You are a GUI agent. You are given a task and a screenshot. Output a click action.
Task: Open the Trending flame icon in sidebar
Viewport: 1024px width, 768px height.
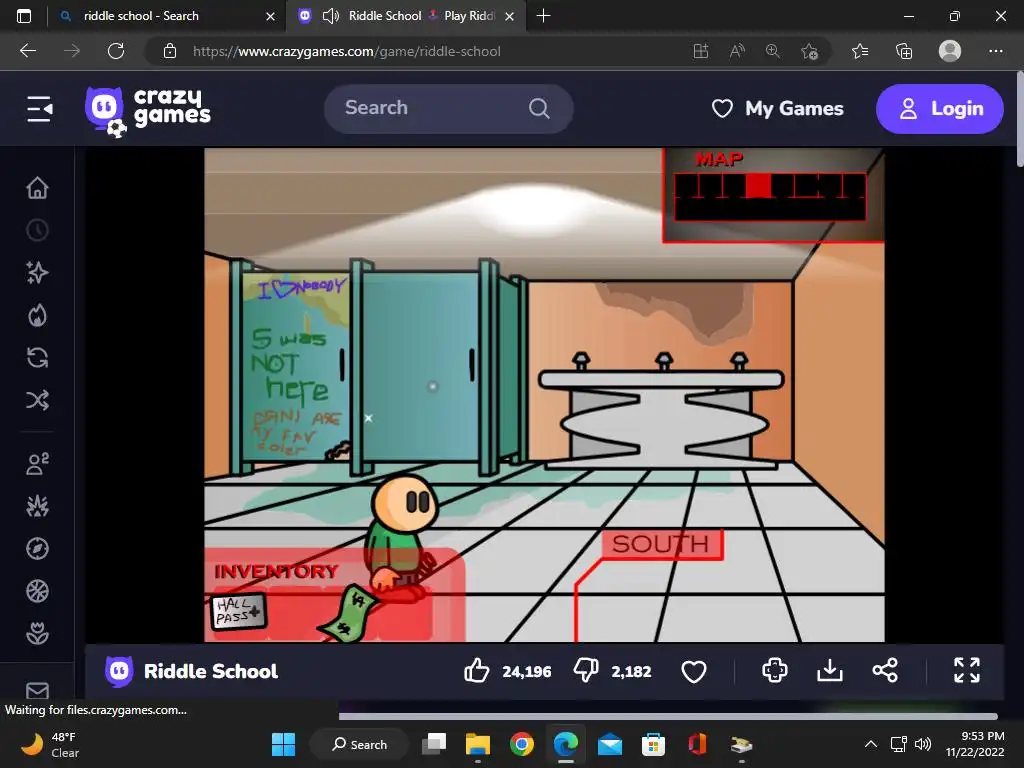(37, 315)
